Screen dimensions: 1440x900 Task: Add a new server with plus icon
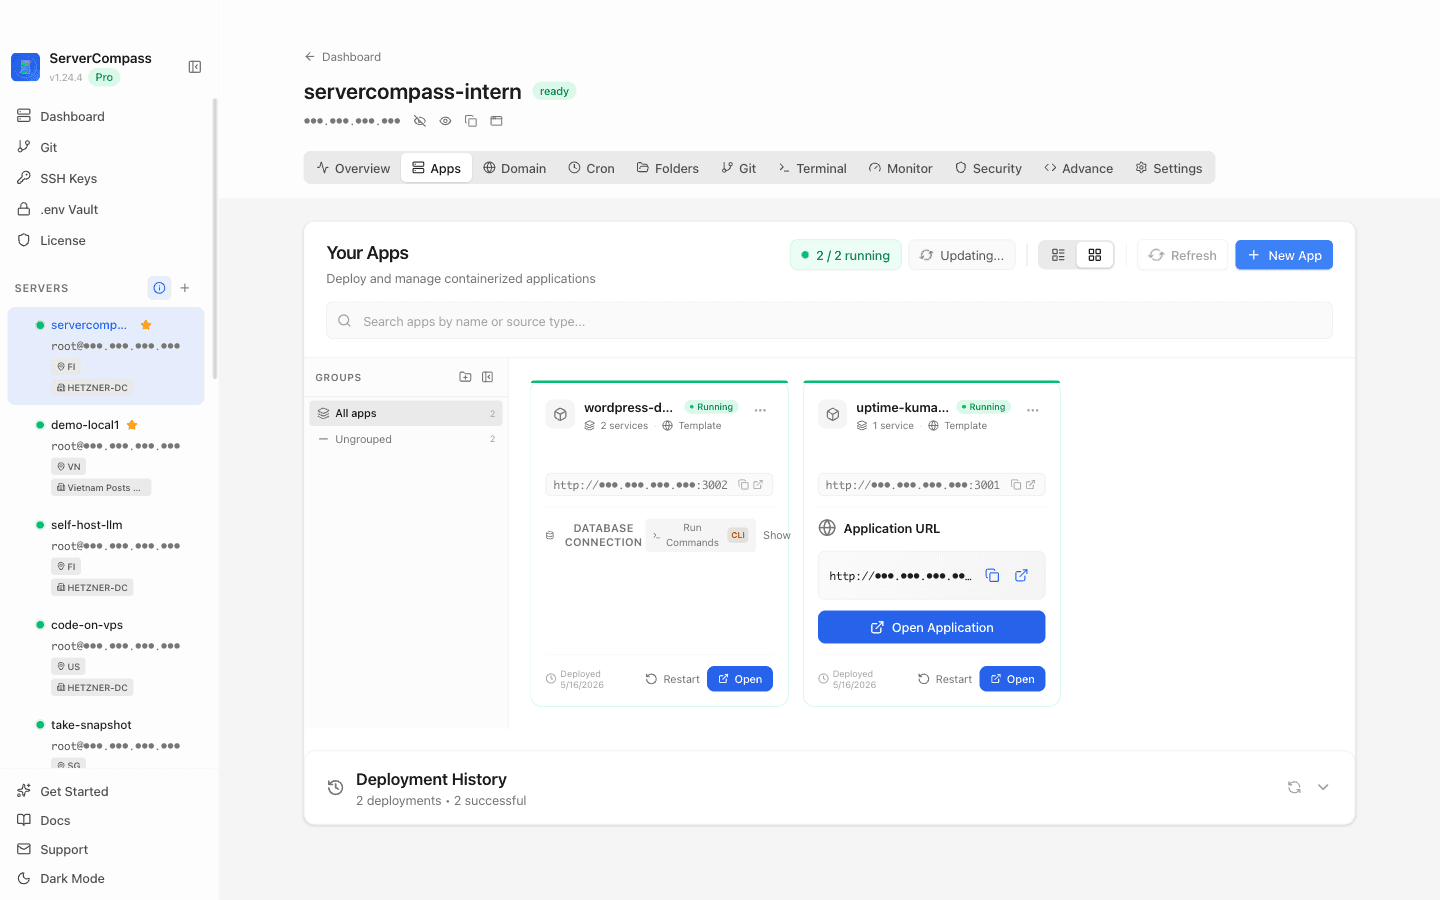pos(185,288)
